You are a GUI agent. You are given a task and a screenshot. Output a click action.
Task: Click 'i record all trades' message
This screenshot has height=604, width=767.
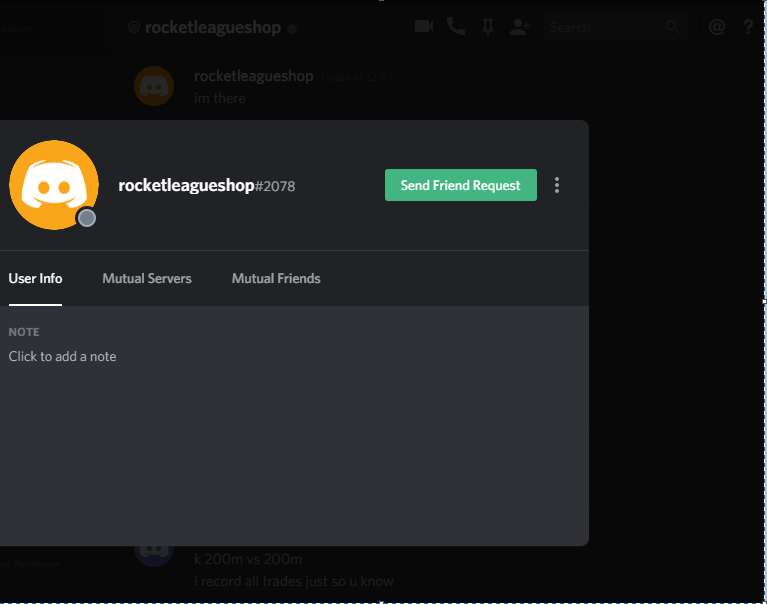click(x=293, y=581)
